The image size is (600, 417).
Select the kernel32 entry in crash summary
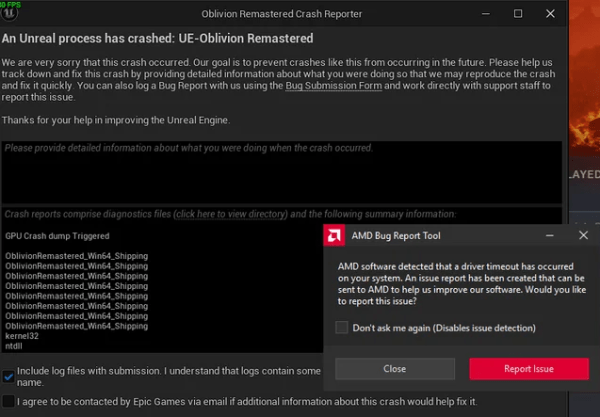tap(21, 334)
